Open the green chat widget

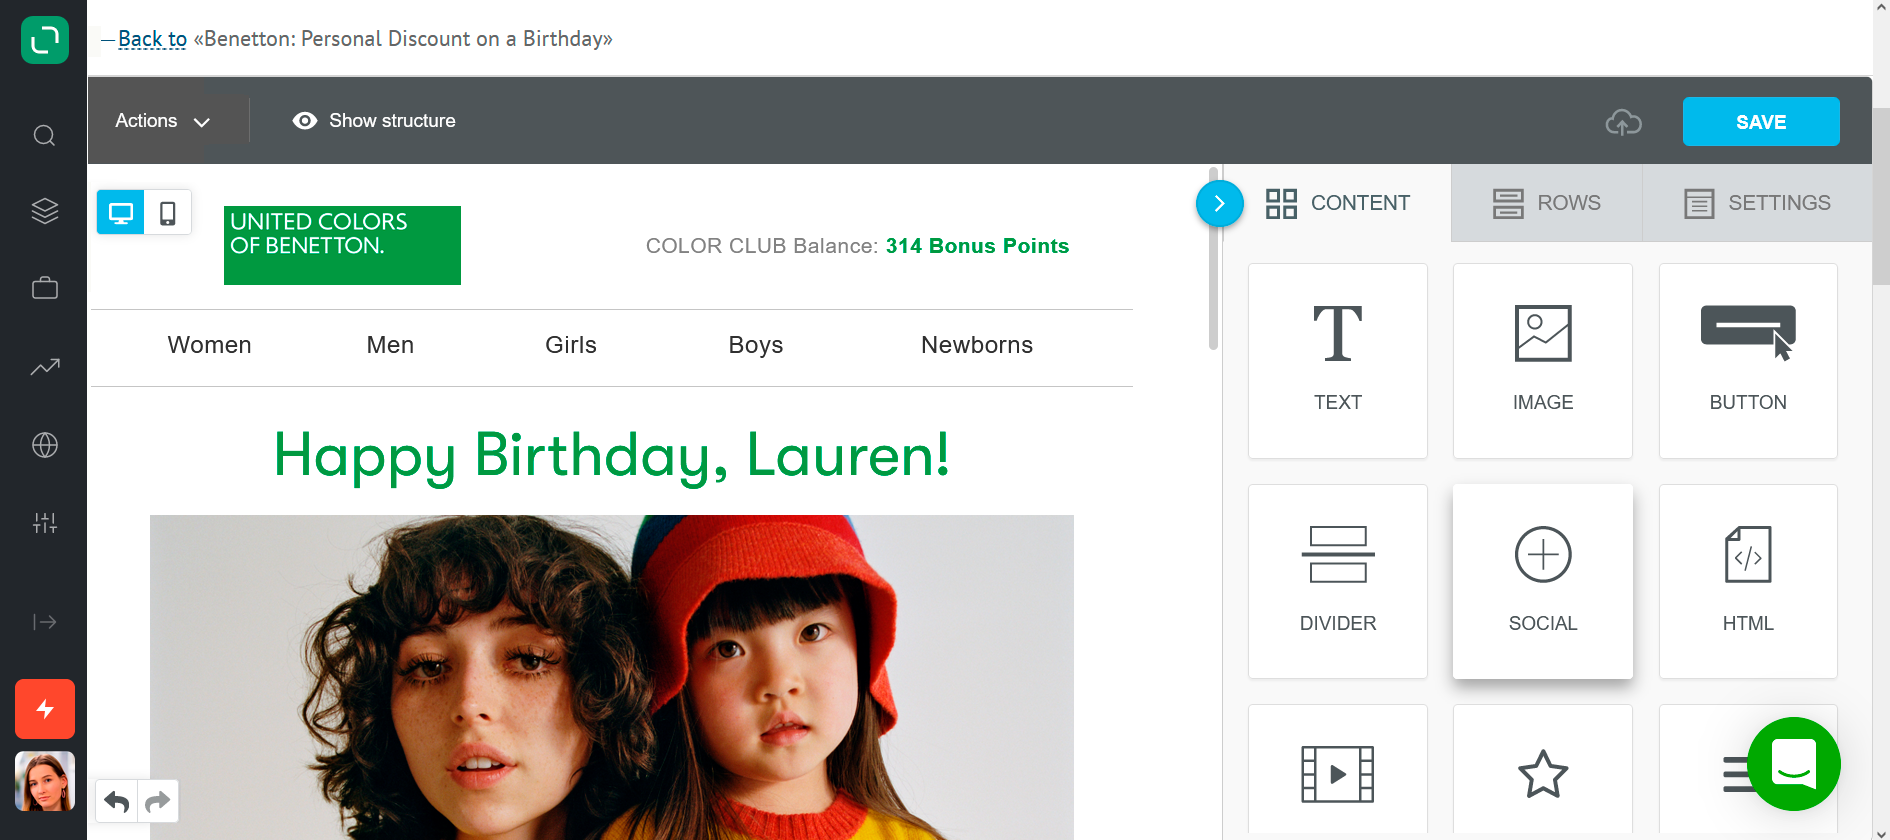point(1794,764)
